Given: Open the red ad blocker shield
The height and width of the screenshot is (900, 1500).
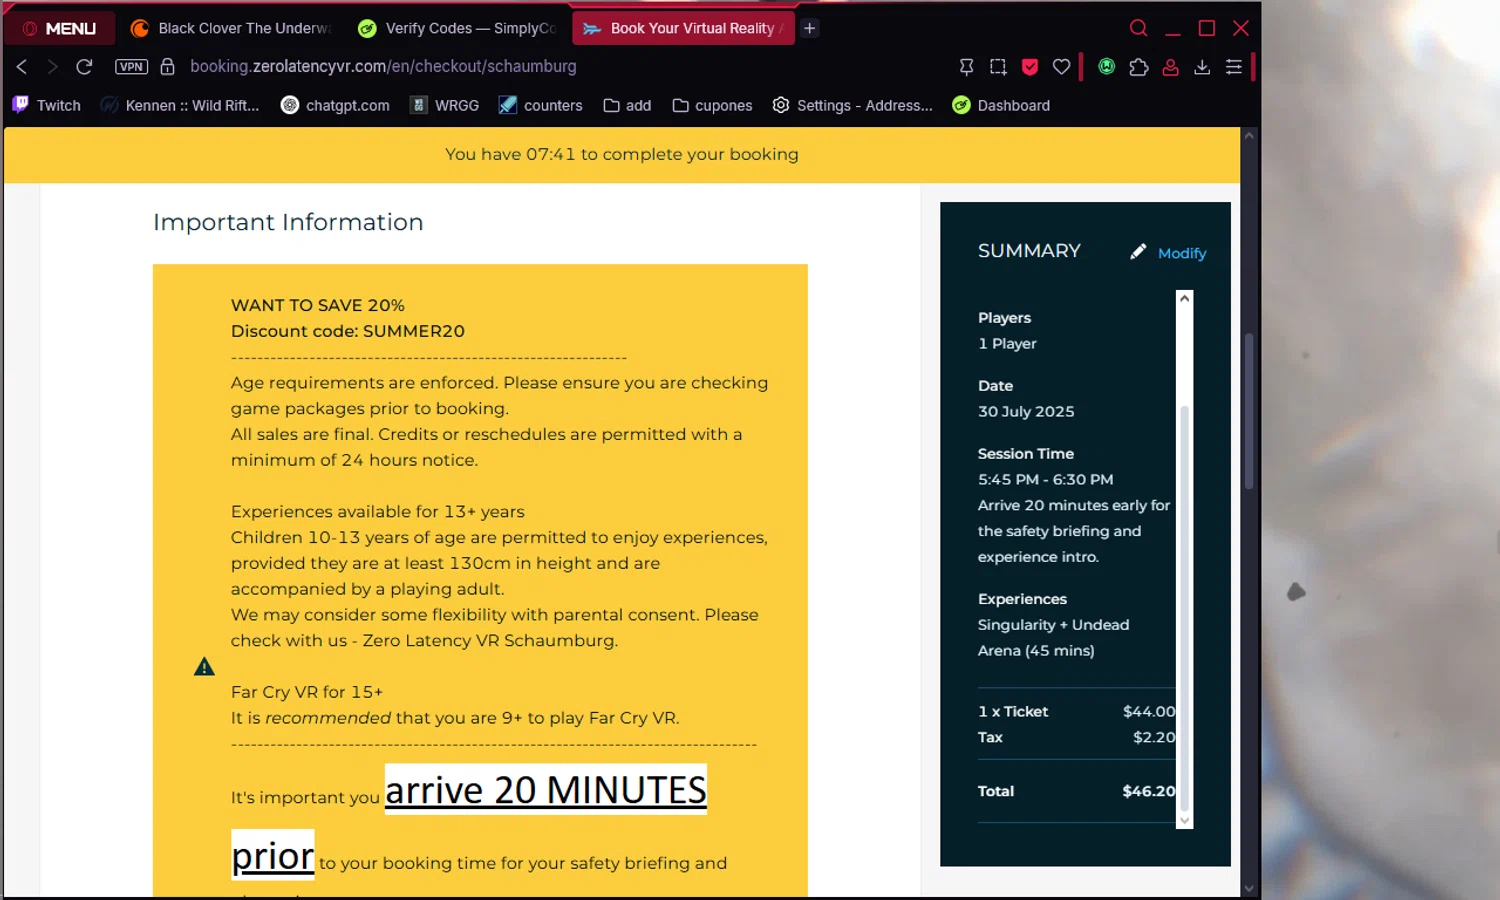Looking at the screenshot, I should [x=1030, y=66].
